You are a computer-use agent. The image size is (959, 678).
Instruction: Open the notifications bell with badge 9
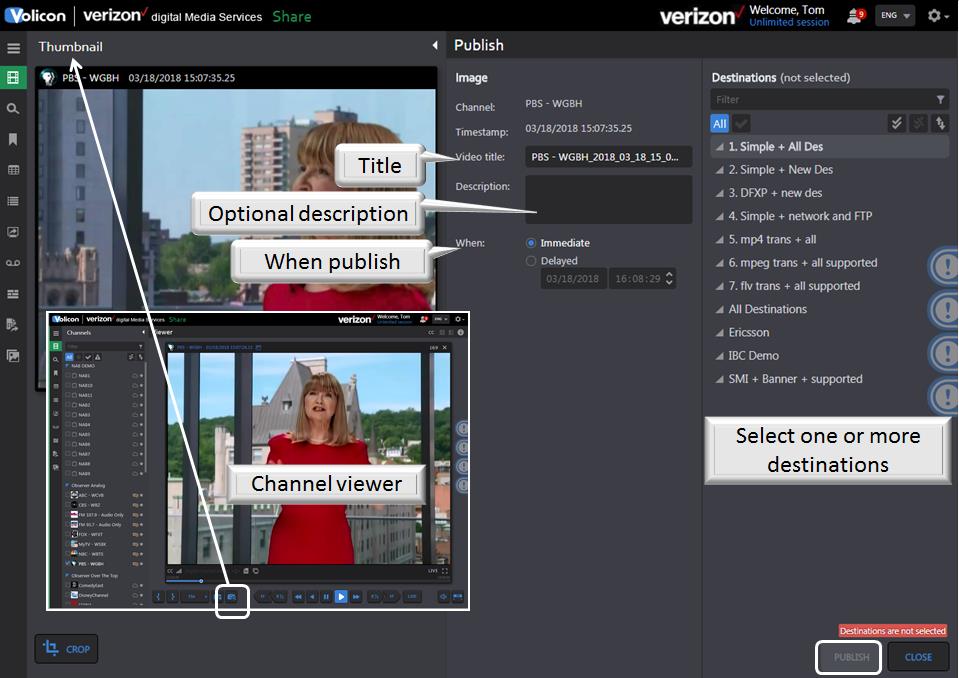click(852, 16)
